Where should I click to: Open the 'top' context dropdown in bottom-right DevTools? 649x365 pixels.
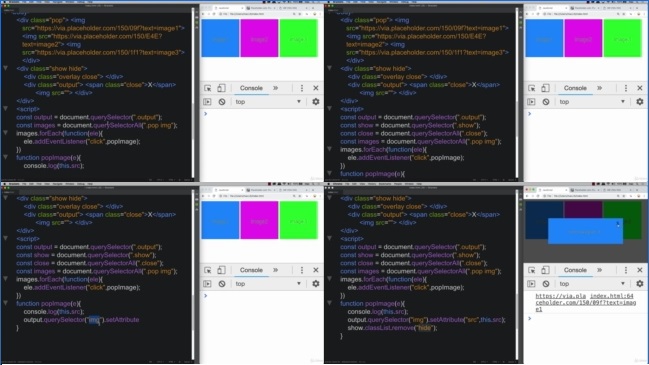[592, 284]
